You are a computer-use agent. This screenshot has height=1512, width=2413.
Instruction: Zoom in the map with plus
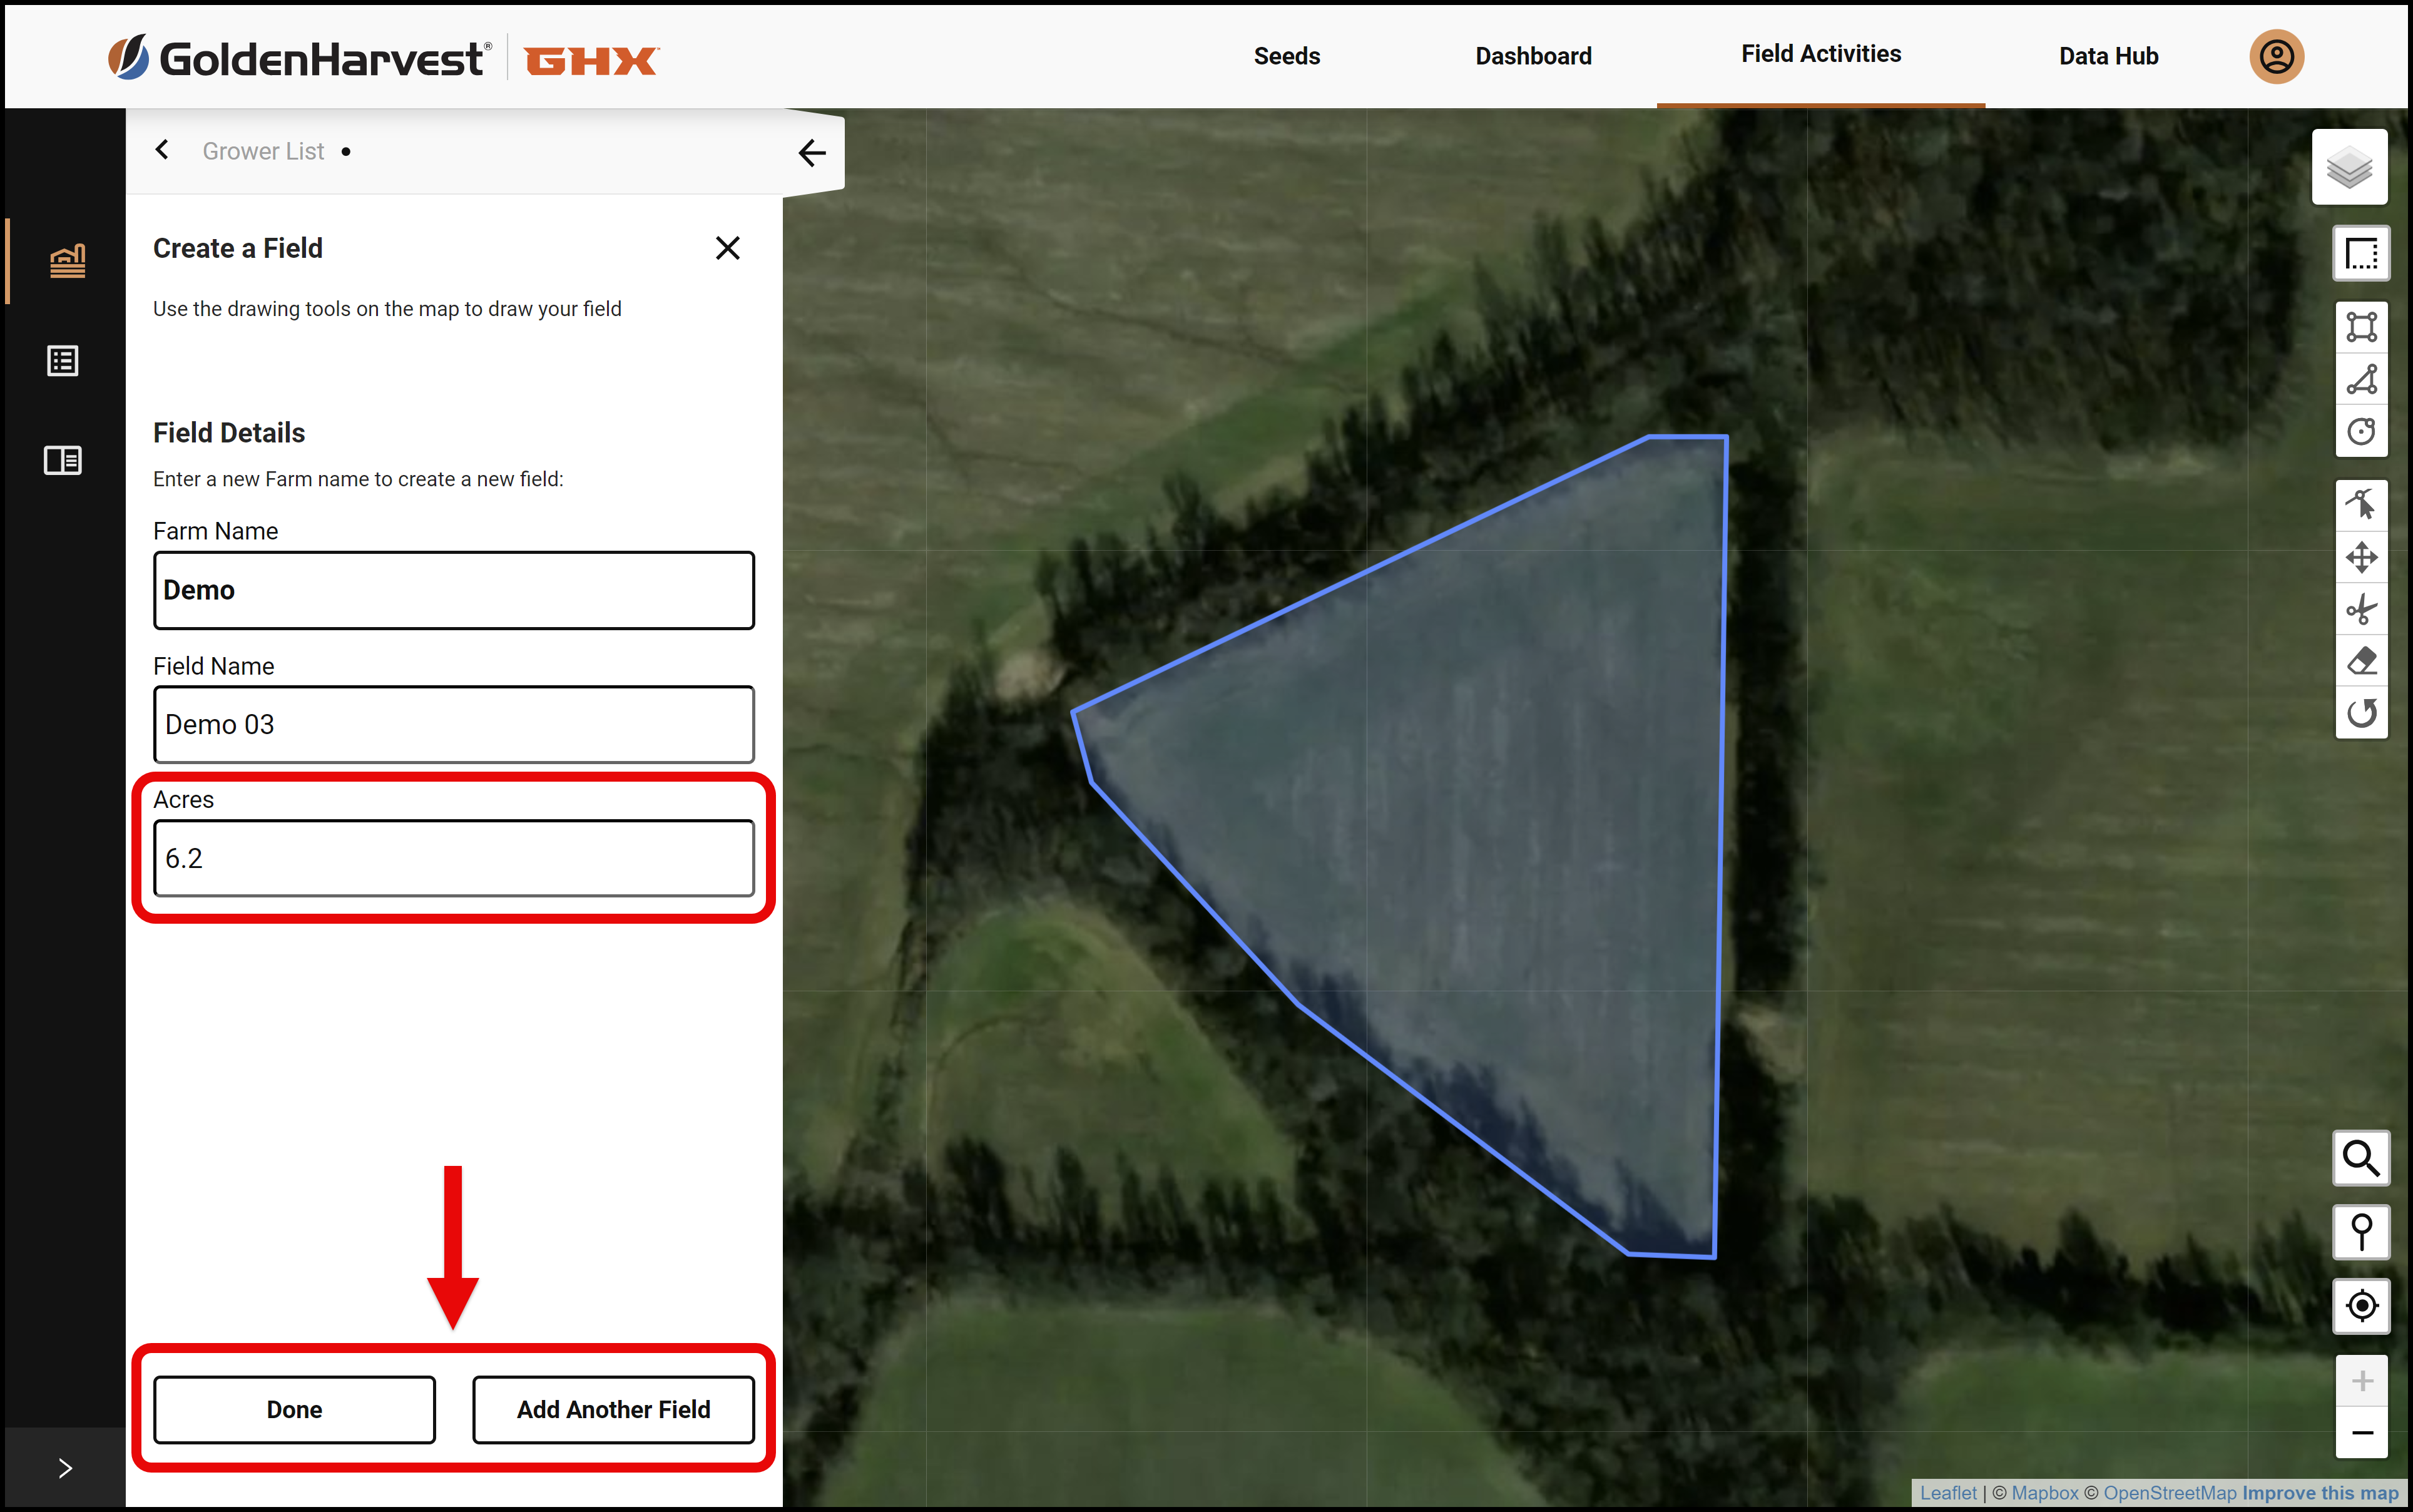2361,1381
